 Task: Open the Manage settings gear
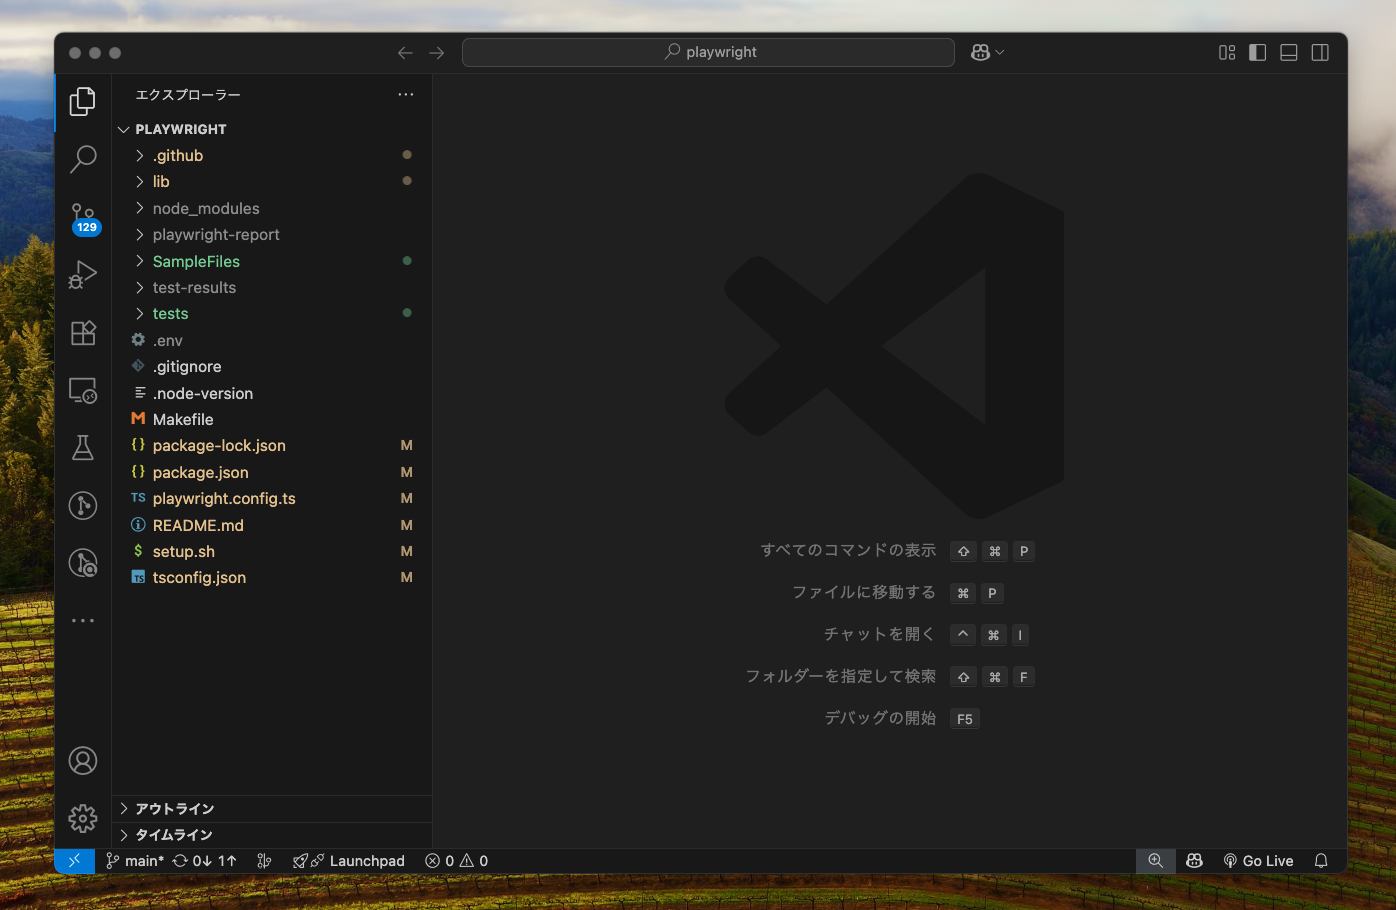click(83, 819)
